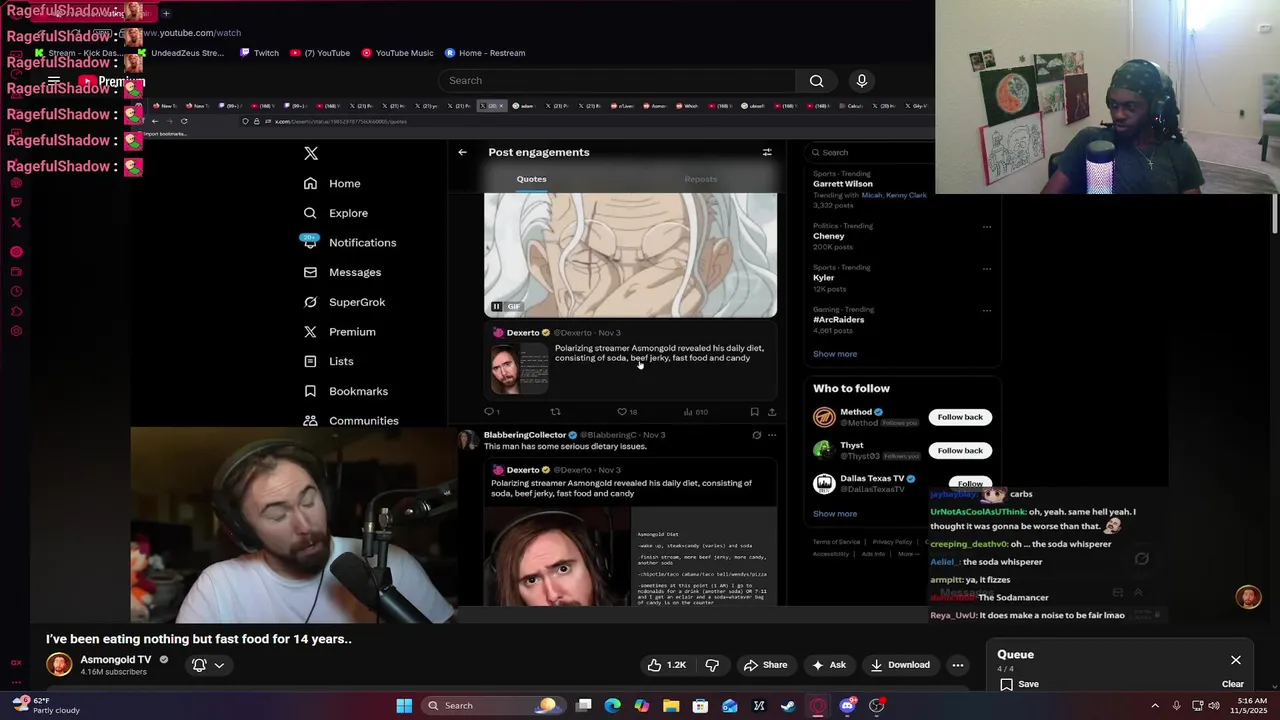Open Lists in X sidebar
This screenshot has height=720, width=1280.
pyautogui.click(x=328, y=361)
